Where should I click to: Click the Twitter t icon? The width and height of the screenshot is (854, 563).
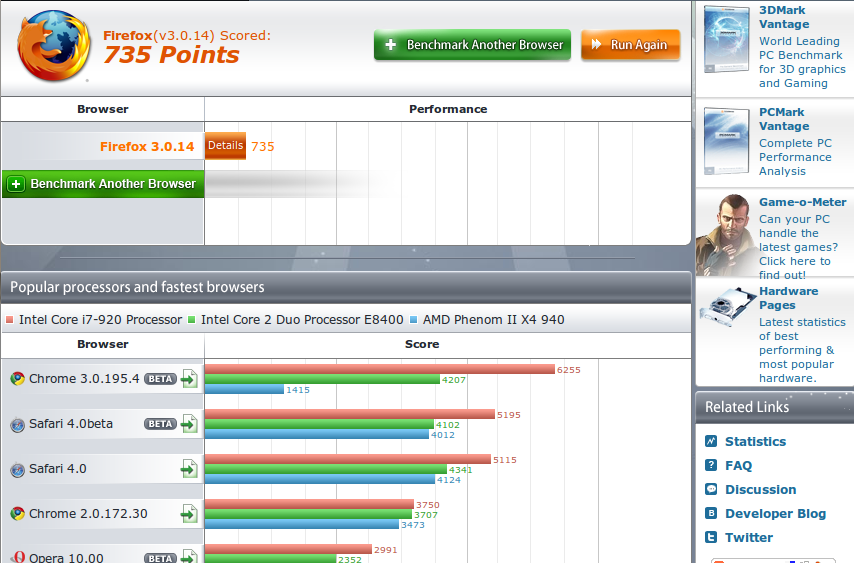[x=711, y=537]
